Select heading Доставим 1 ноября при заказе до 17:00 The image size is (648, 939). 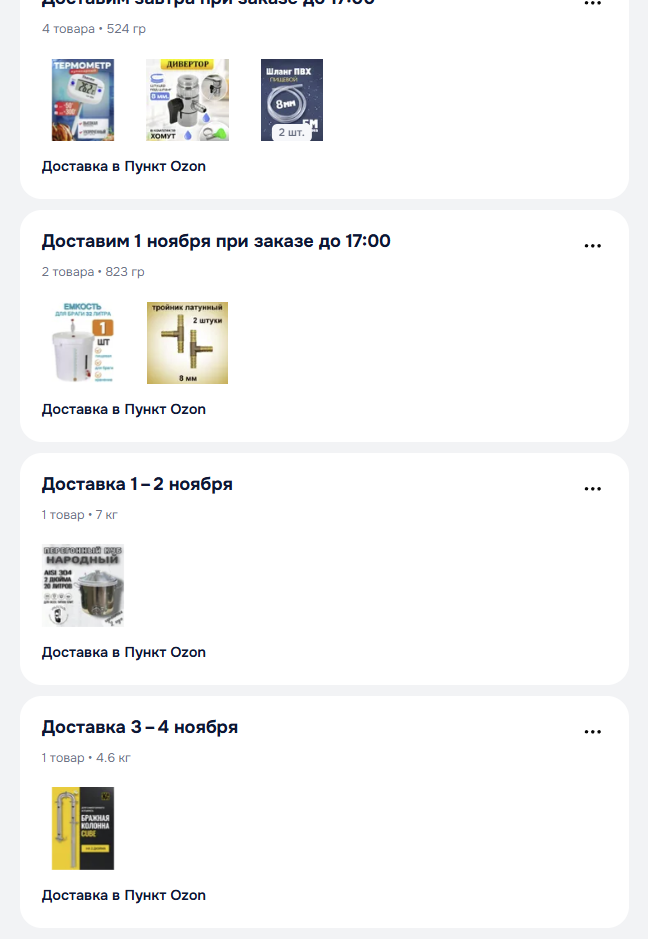[x=216, y=241]
